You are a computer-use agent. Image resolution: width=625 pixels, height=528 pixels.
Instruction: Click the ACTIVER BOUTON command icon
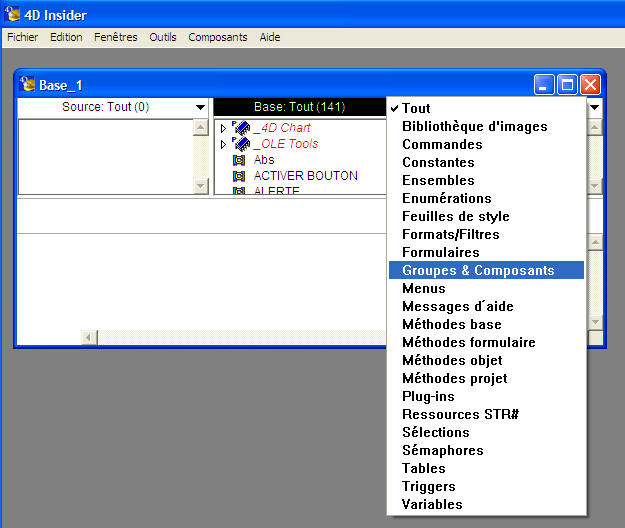(239, 176)
